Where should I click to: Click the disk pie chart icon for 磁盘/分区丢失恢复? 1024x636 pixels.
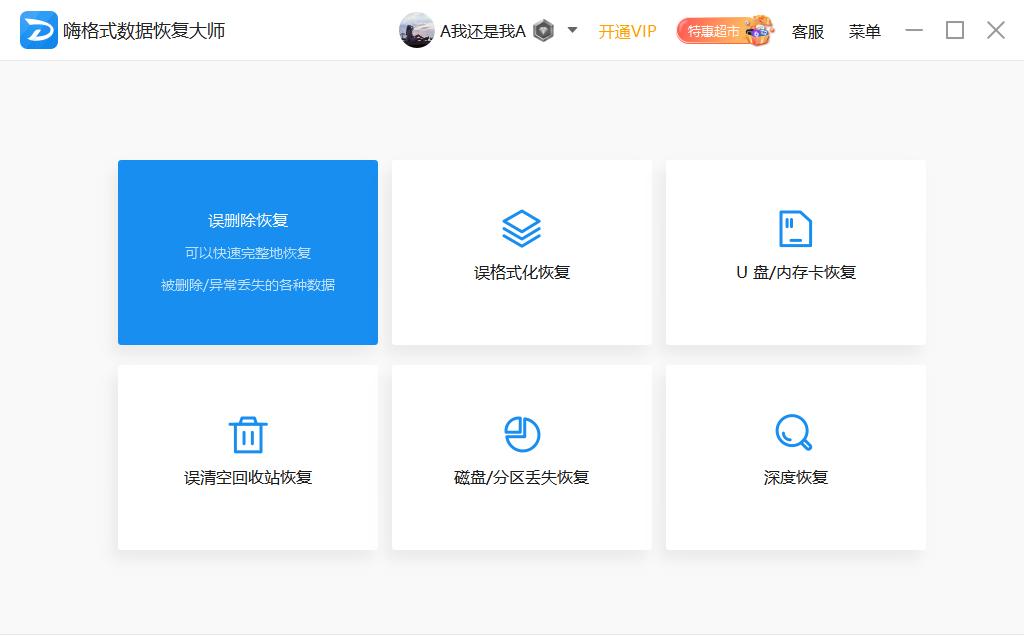coord(521,434)
